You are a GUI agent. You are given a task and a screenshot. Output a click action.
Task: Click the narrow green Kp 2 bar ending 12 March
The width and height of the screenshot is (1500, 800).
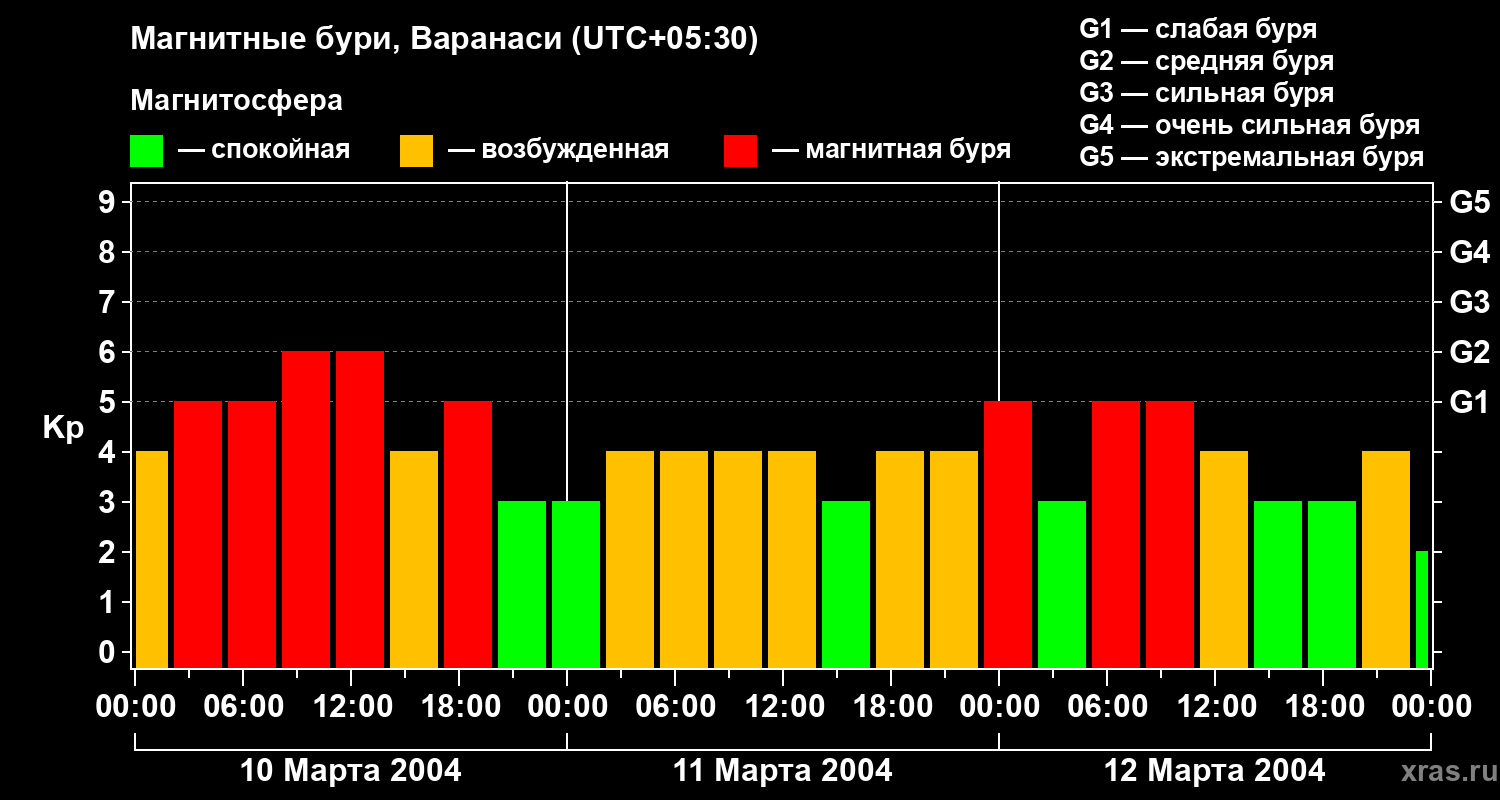pos(1422,609)
